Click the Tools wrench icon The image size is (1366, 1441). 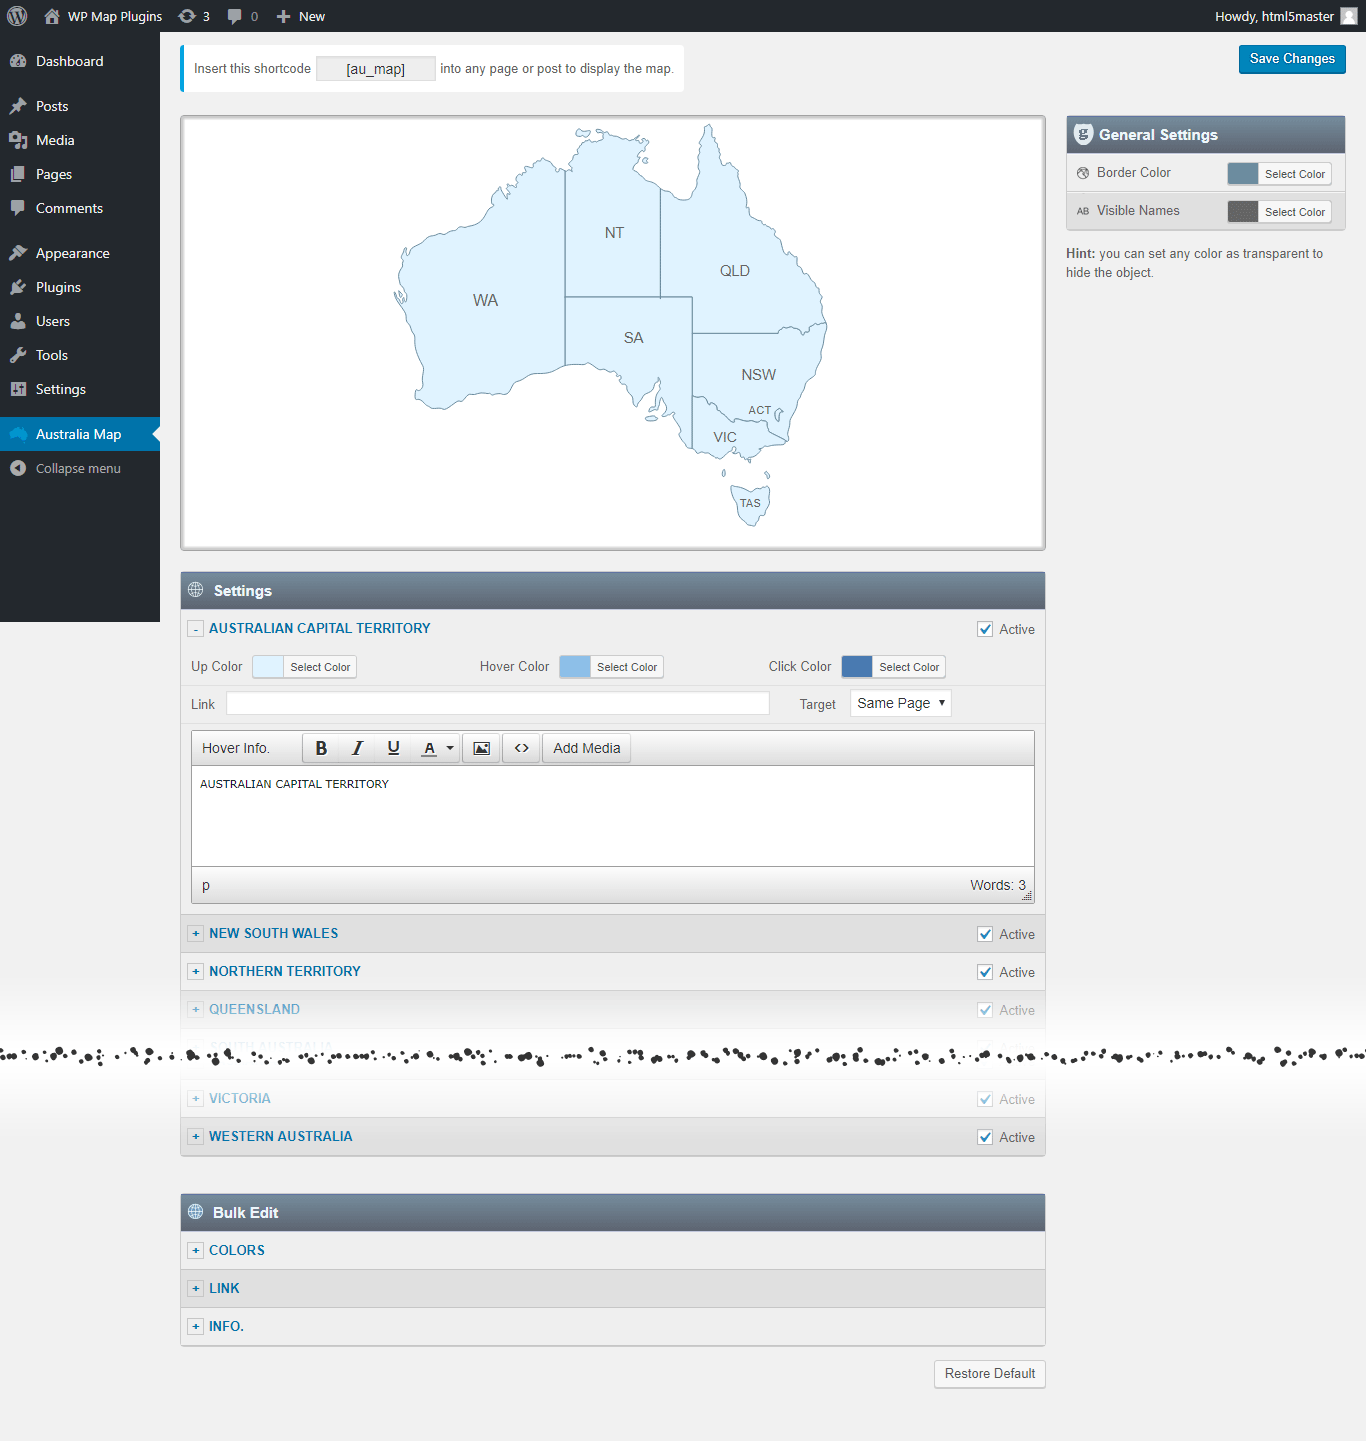(x=18, y=355)
